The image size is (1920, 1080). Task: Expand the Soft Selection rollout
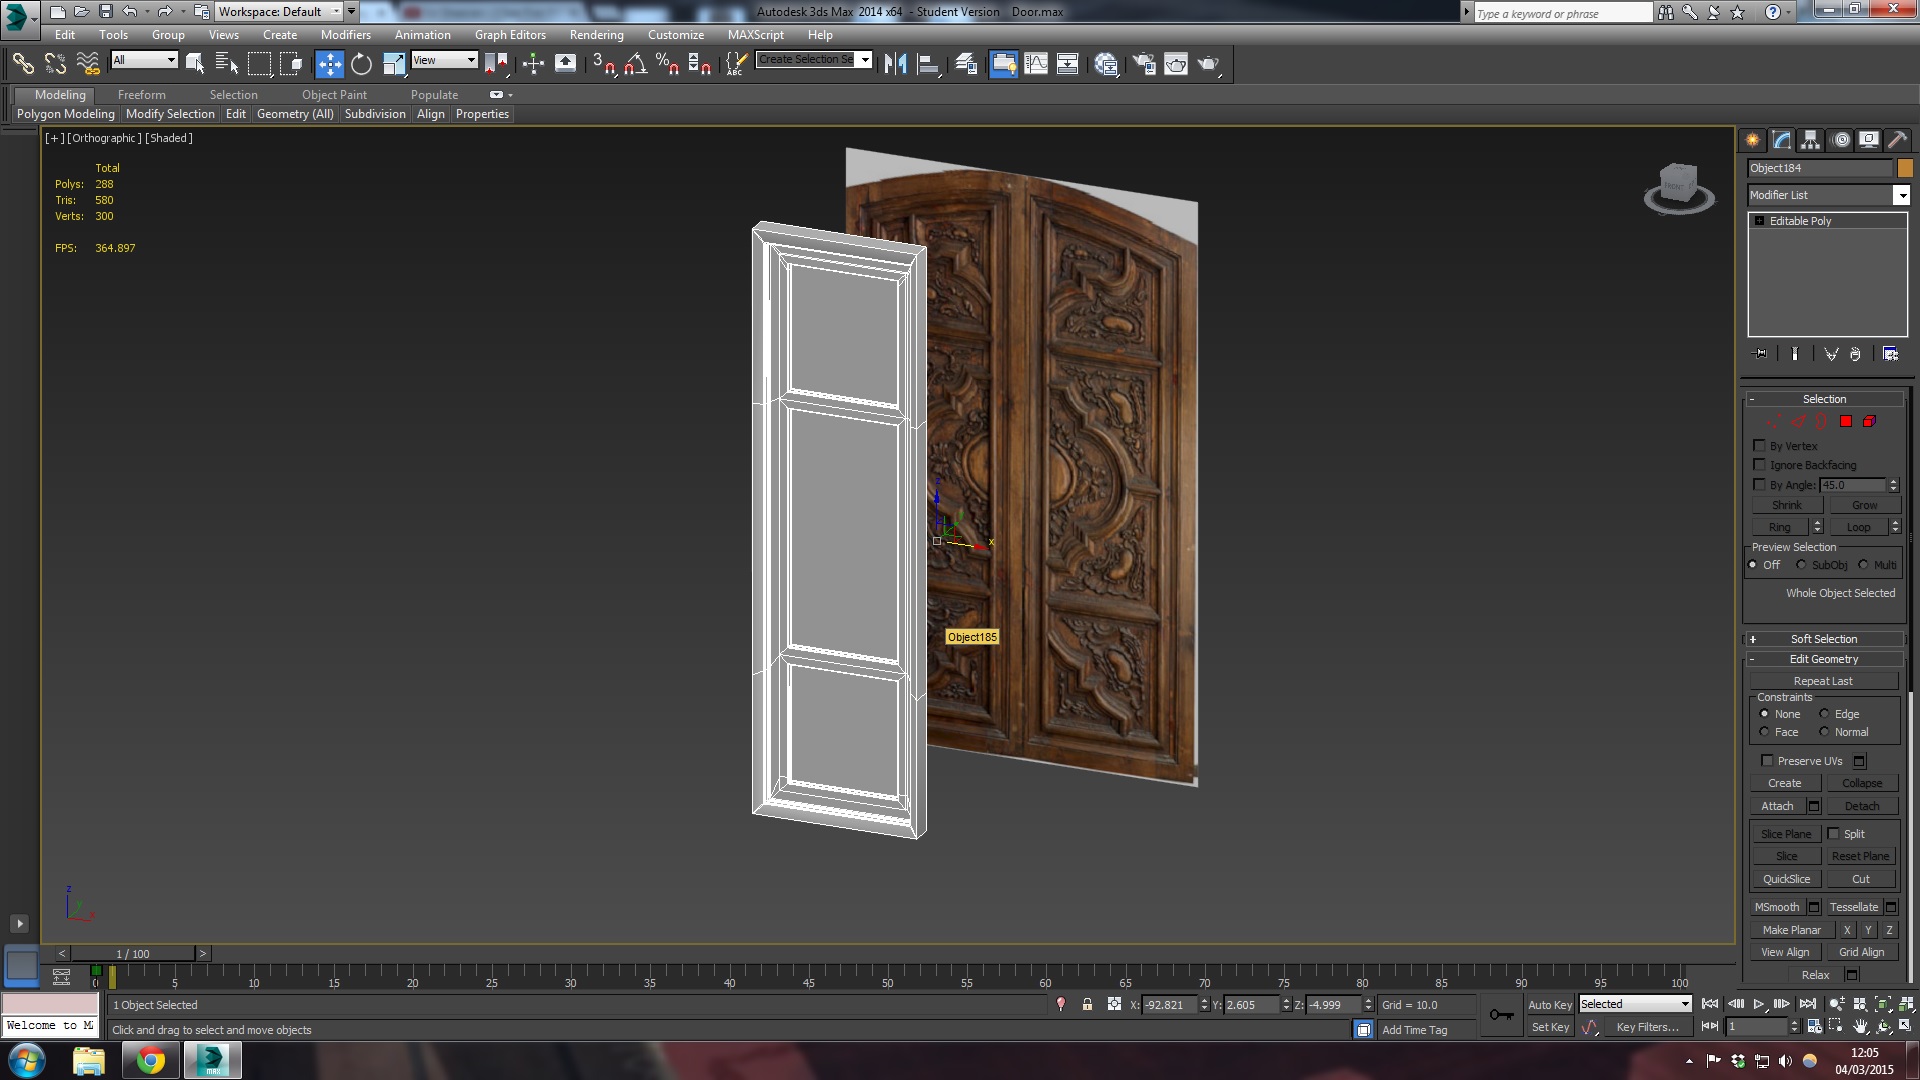click(1824, 639)
